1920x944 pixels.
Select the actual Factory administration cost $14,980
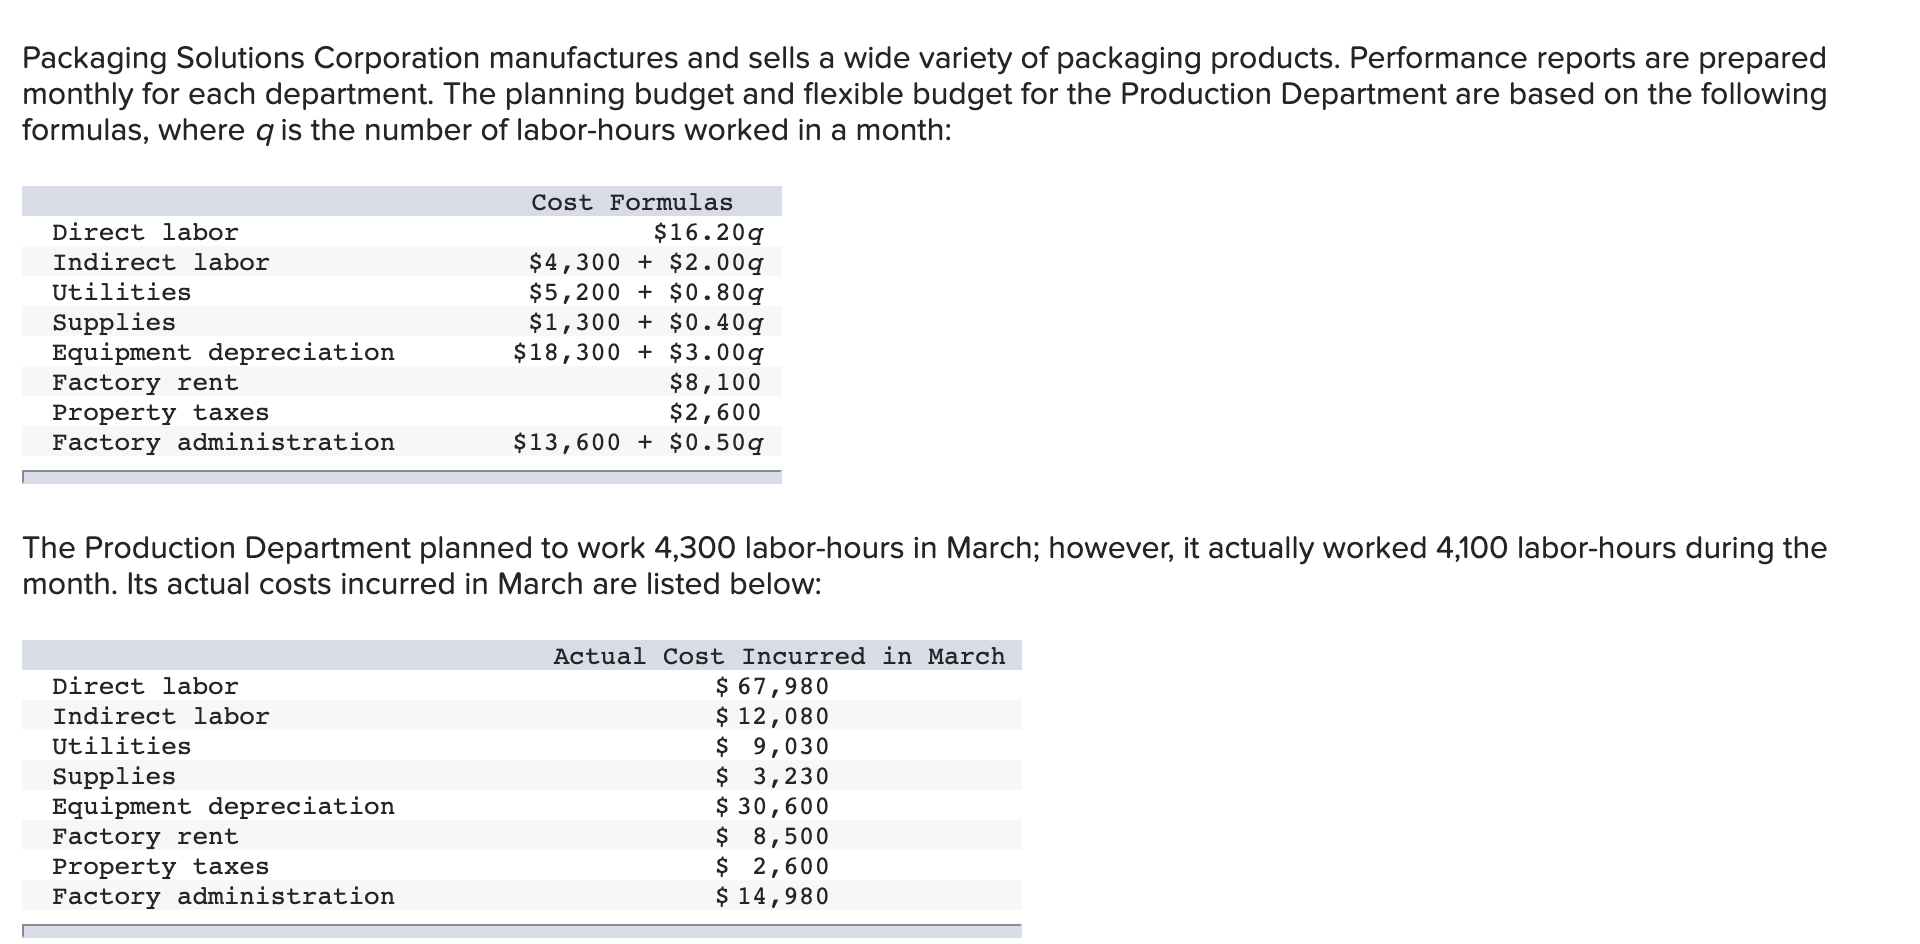pyautogui.click(x=773, y=897)
